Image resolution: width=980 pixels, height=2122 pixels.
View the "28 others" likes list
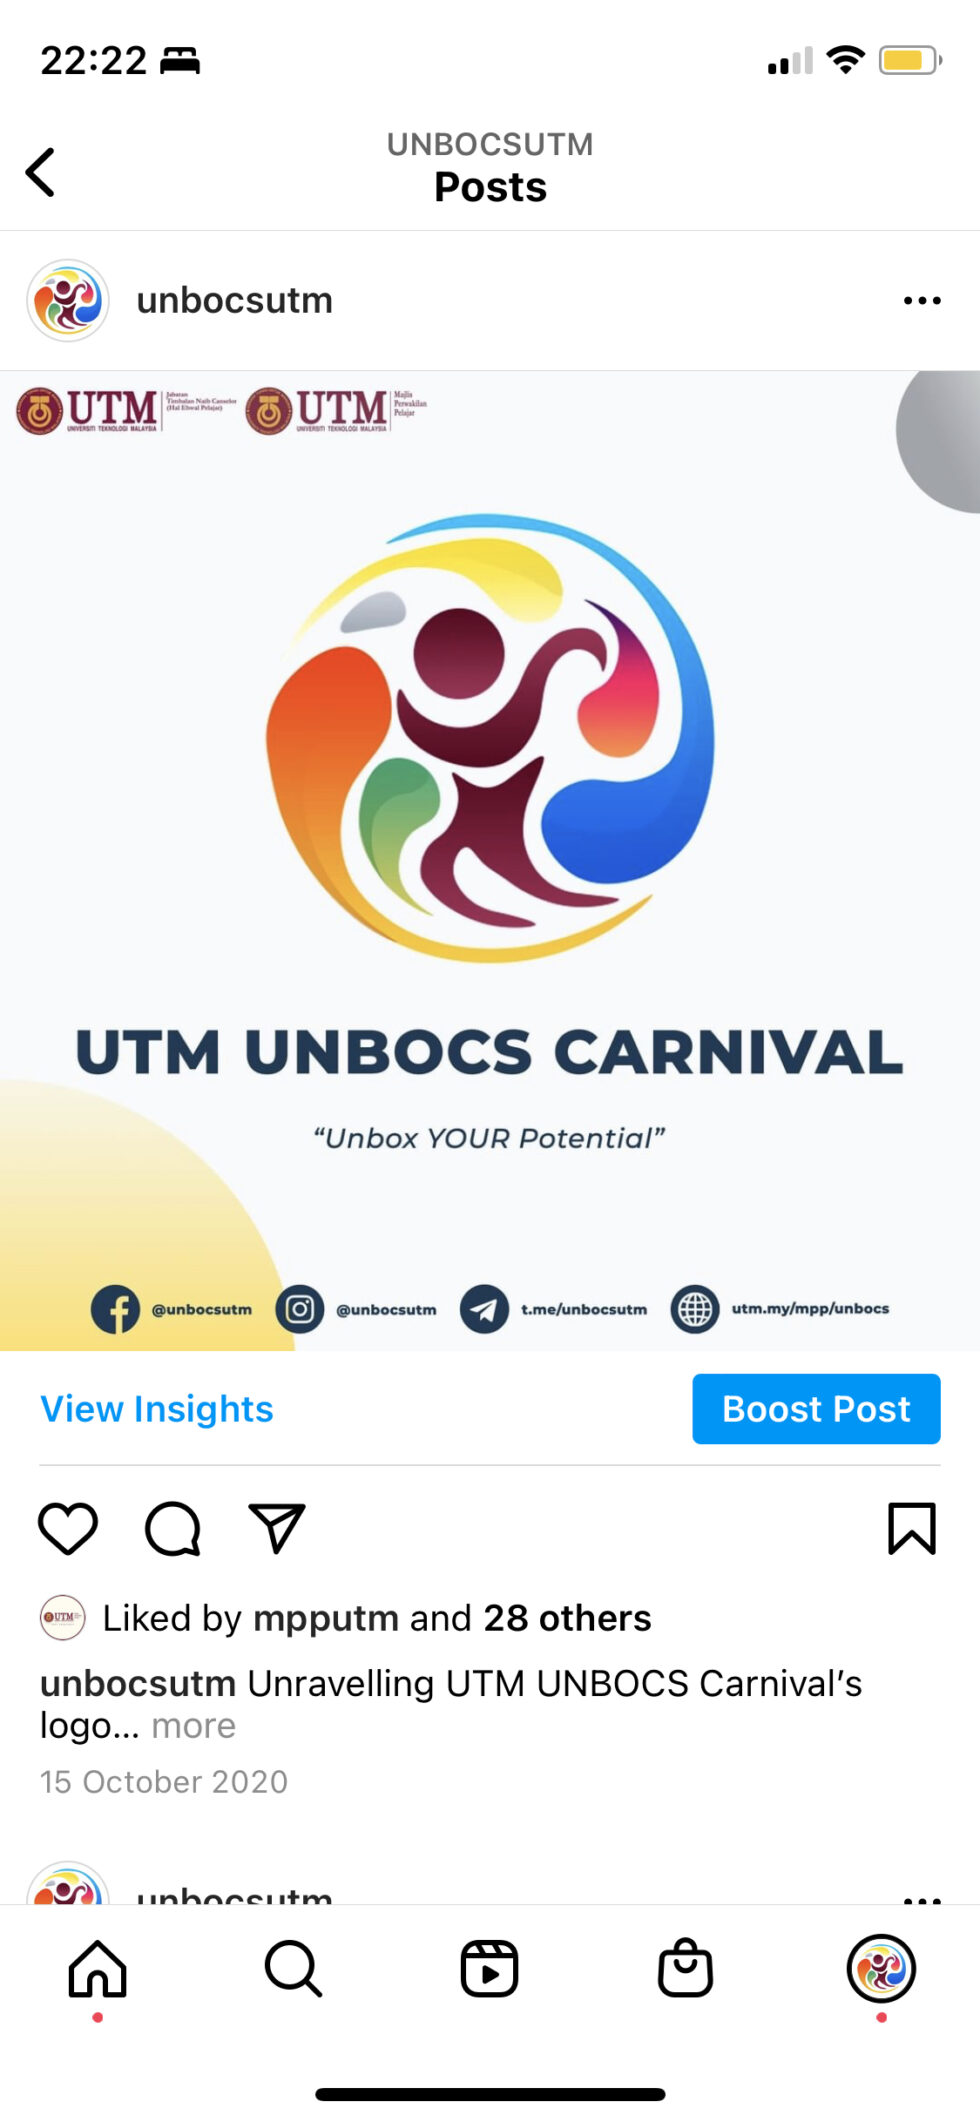pyautogui.click(x=567, y=1617)
